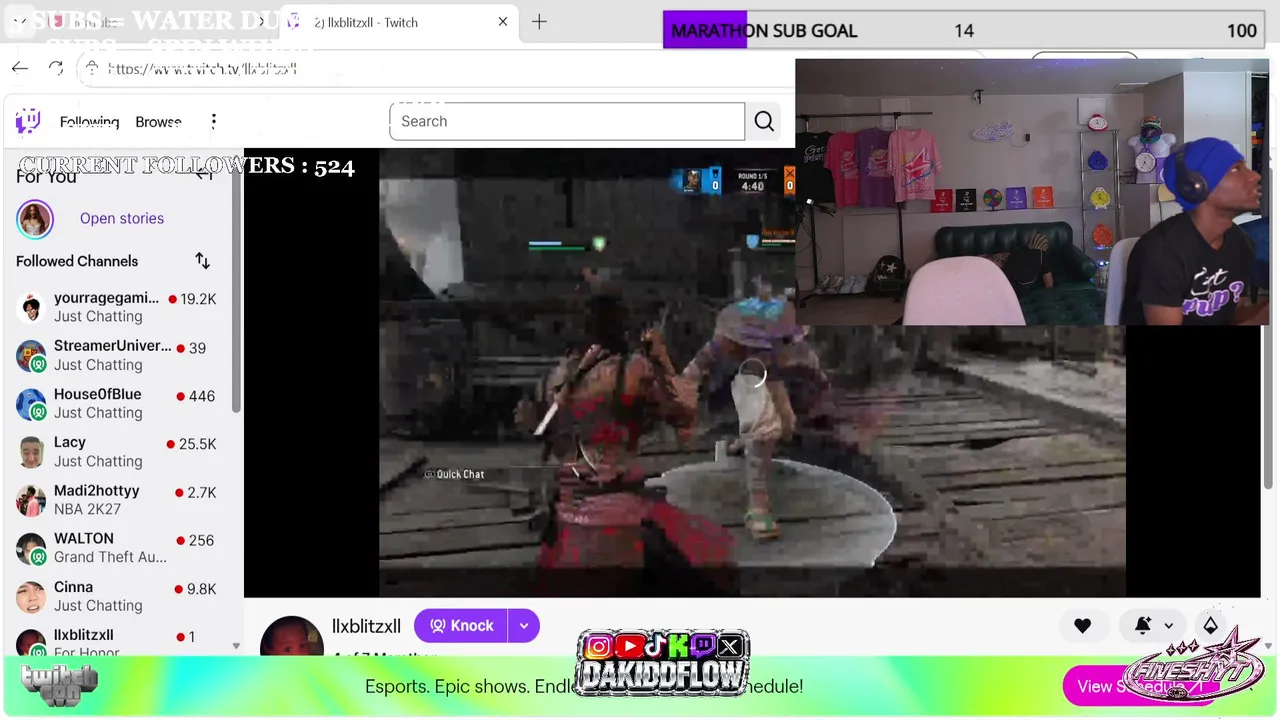The width and height of the screenshot is (1280, 720).
Task: Click the subscribe icon right of the bell
Action: (x=1210, y=625)
